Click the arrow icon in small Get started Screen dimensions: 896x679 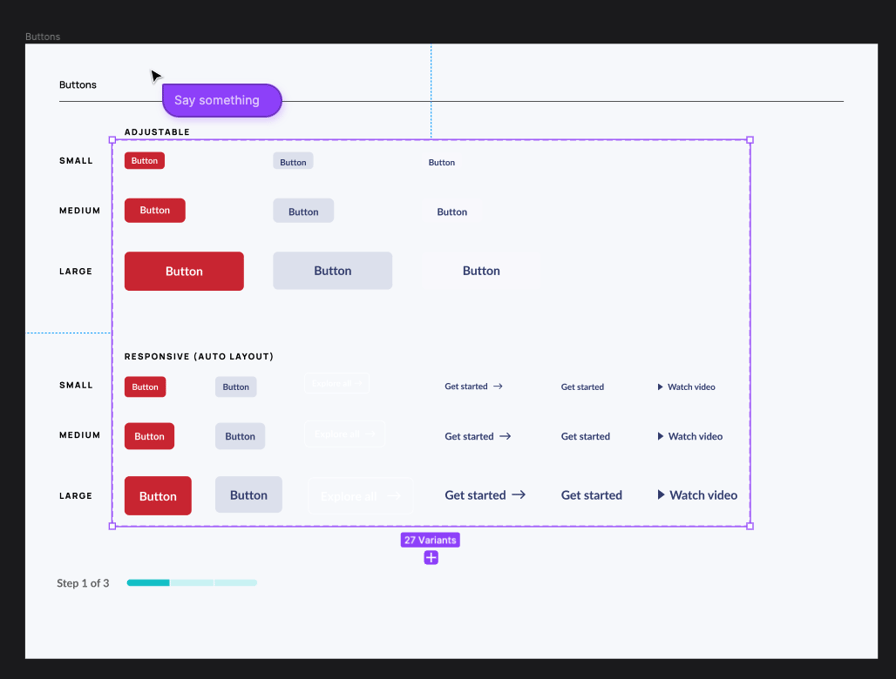(496, 386)
